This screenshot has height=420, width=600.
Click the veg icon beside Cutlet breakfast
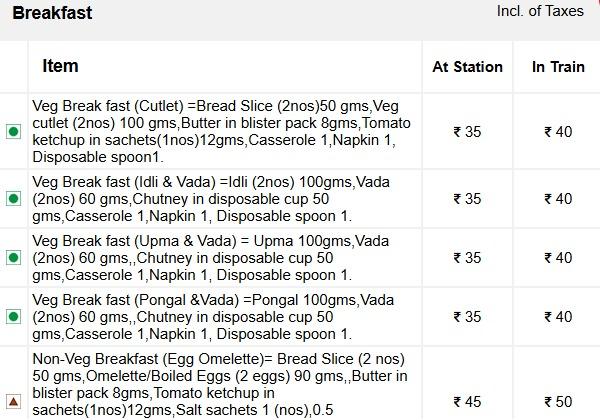pos(13,131)
